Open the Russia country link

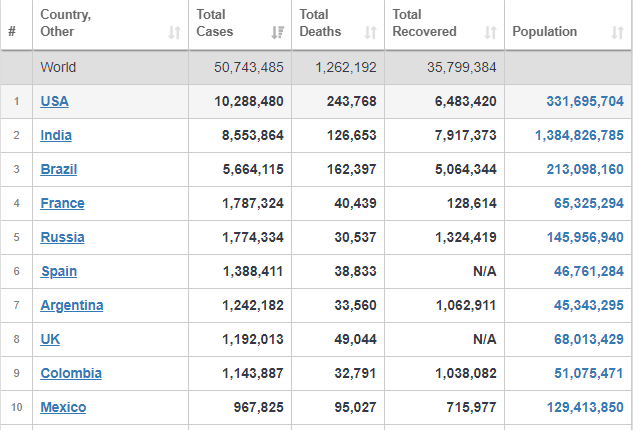tap(62, 237)
